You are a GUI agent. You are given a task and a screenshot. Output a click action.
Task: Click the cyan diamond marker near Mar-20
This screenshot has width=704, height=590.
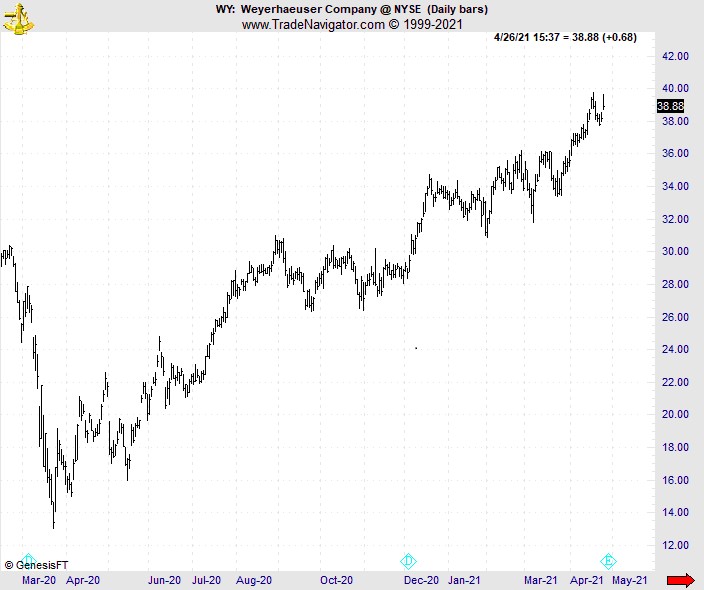click(28, 559)
